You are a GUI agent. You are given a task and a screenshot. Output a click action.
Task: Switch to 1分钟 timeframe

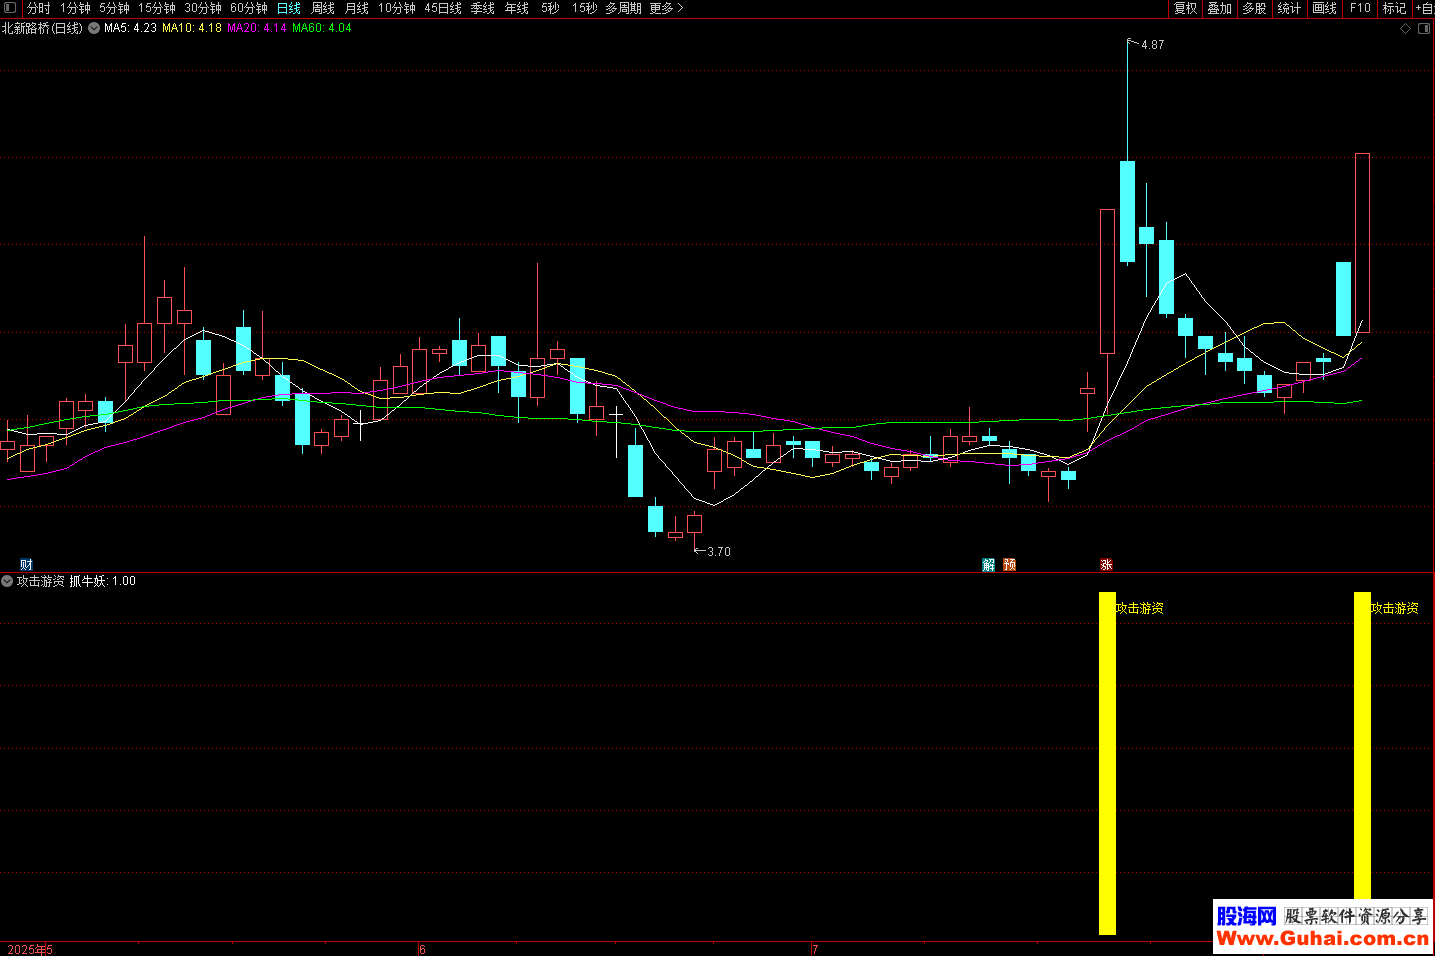(x=75, y=8)
